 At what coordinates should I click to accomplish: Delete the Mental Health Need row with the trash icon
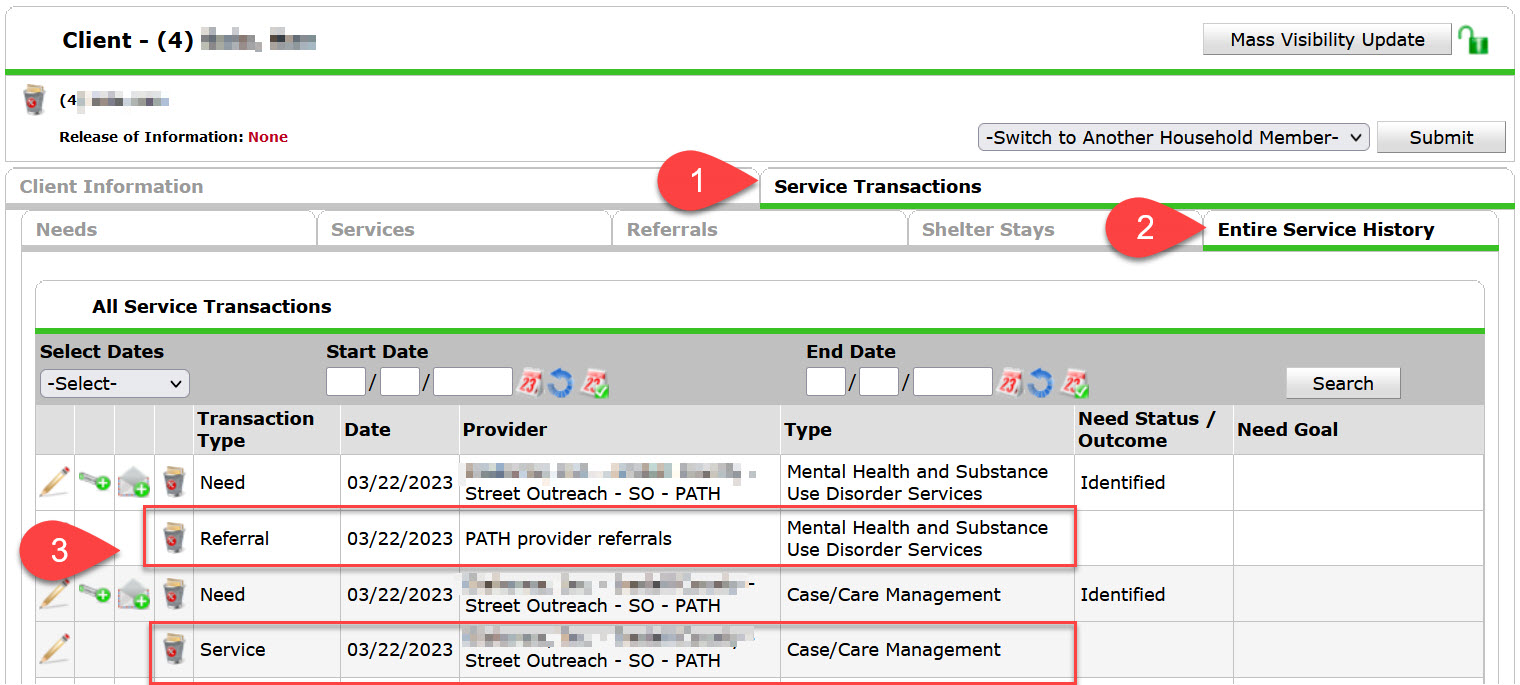[175, 482]
